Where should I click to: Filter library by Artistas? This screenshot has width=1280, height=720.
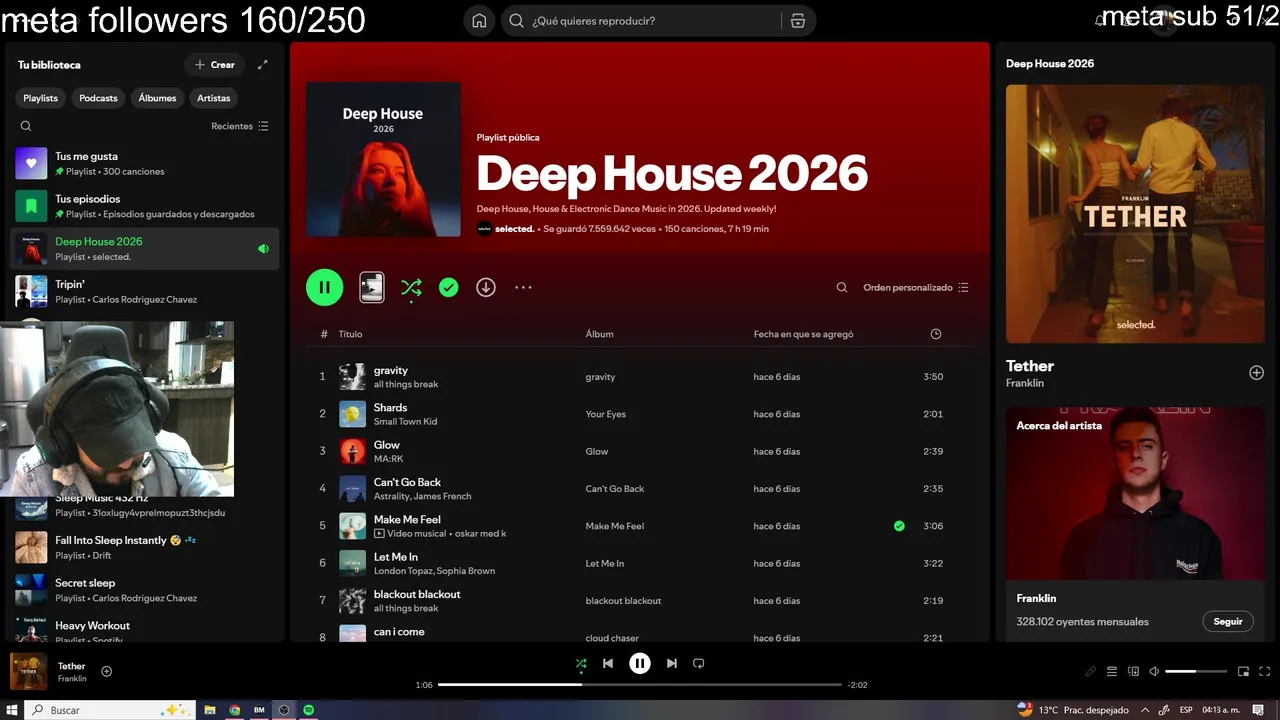pos(214,98)
